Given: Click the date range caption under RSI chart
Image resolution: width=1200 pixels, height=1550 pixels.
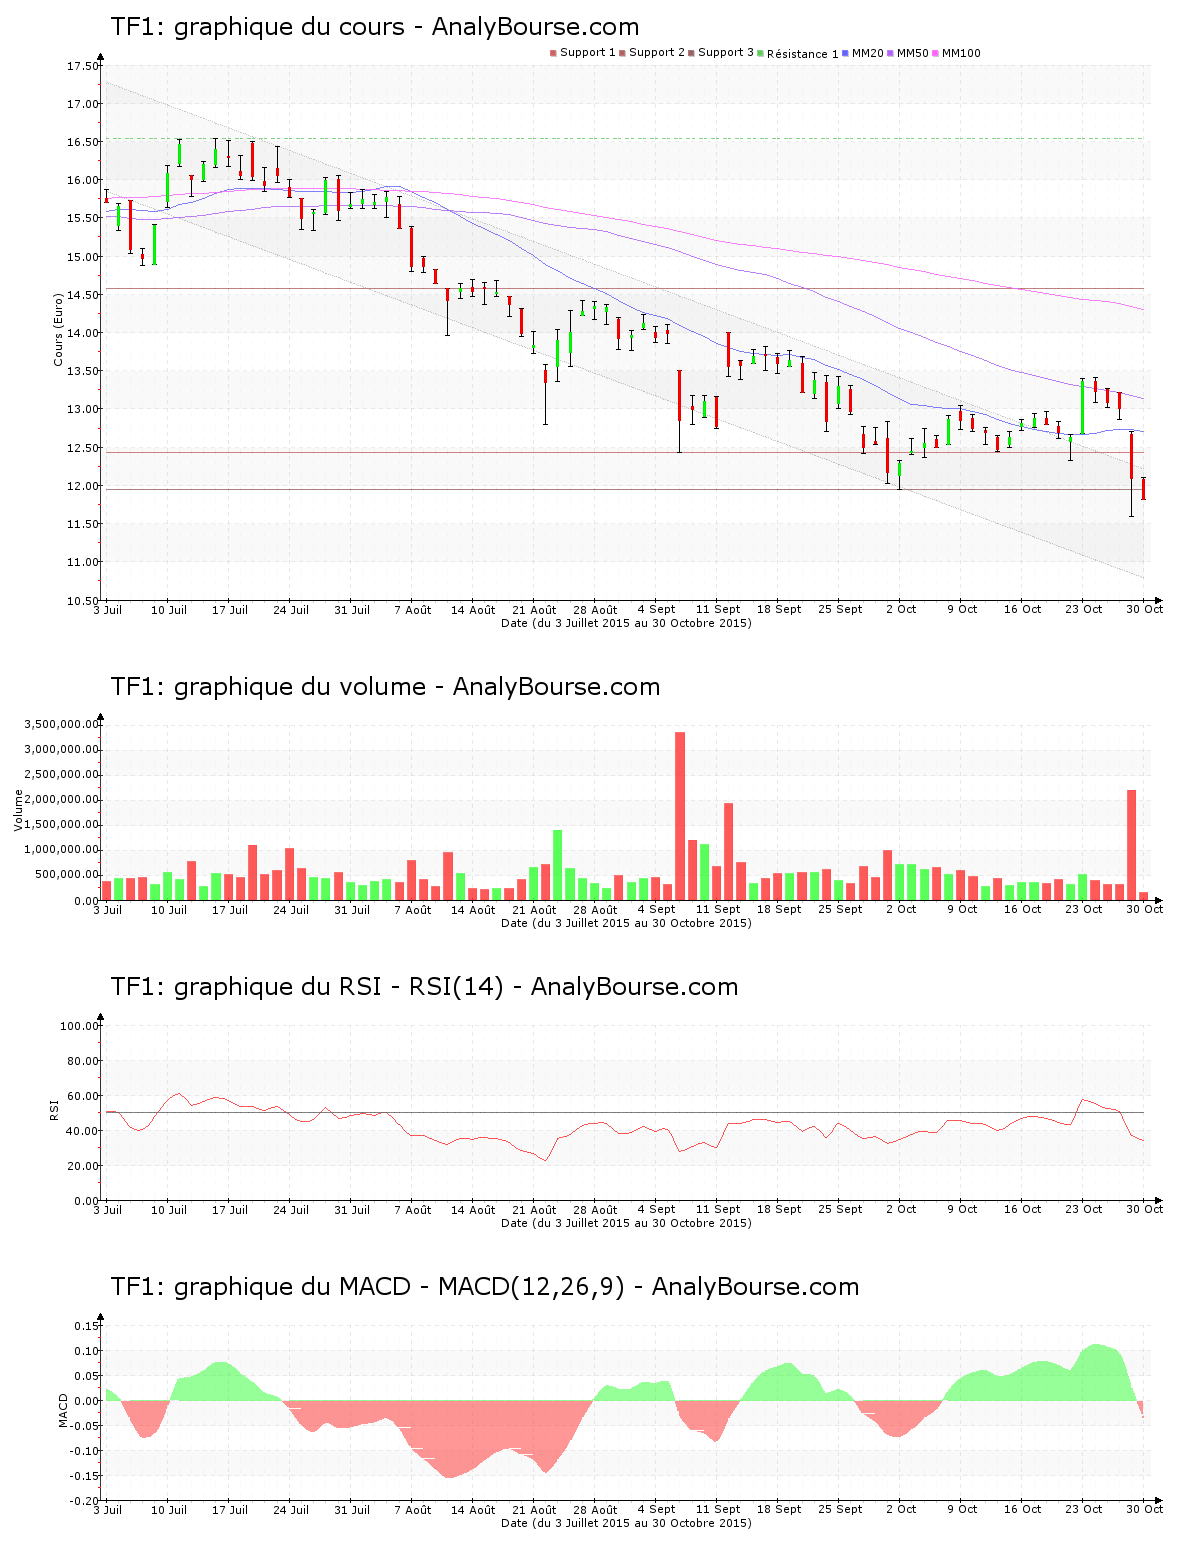Looking at the screenshot, I should (x=626, y=1223).
